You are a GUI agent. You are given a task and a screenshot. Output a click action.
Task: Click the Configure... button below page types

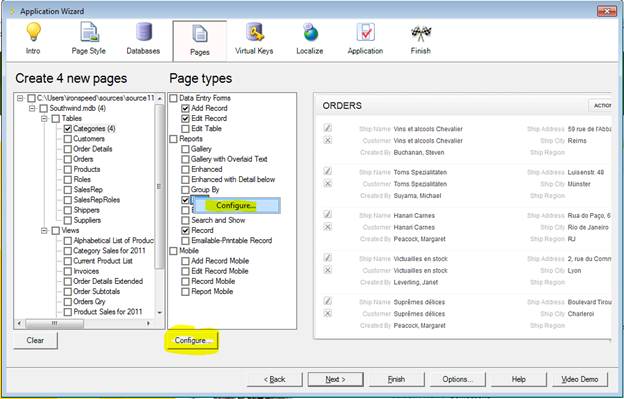click(193, 341)
